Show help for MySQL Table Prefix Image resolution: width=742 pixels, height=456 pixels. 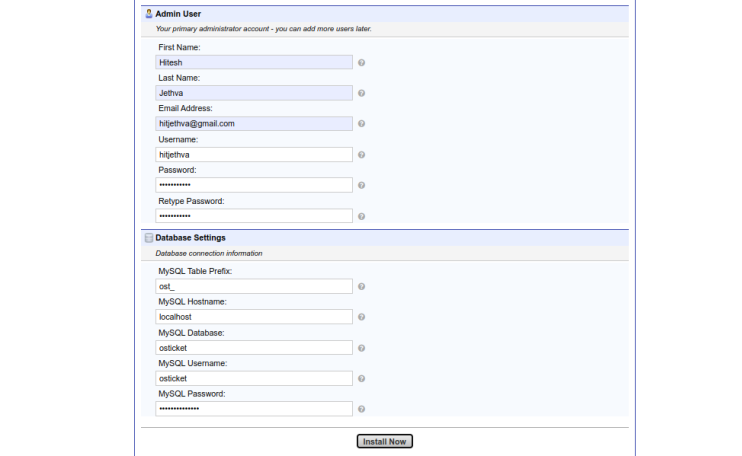361,286
